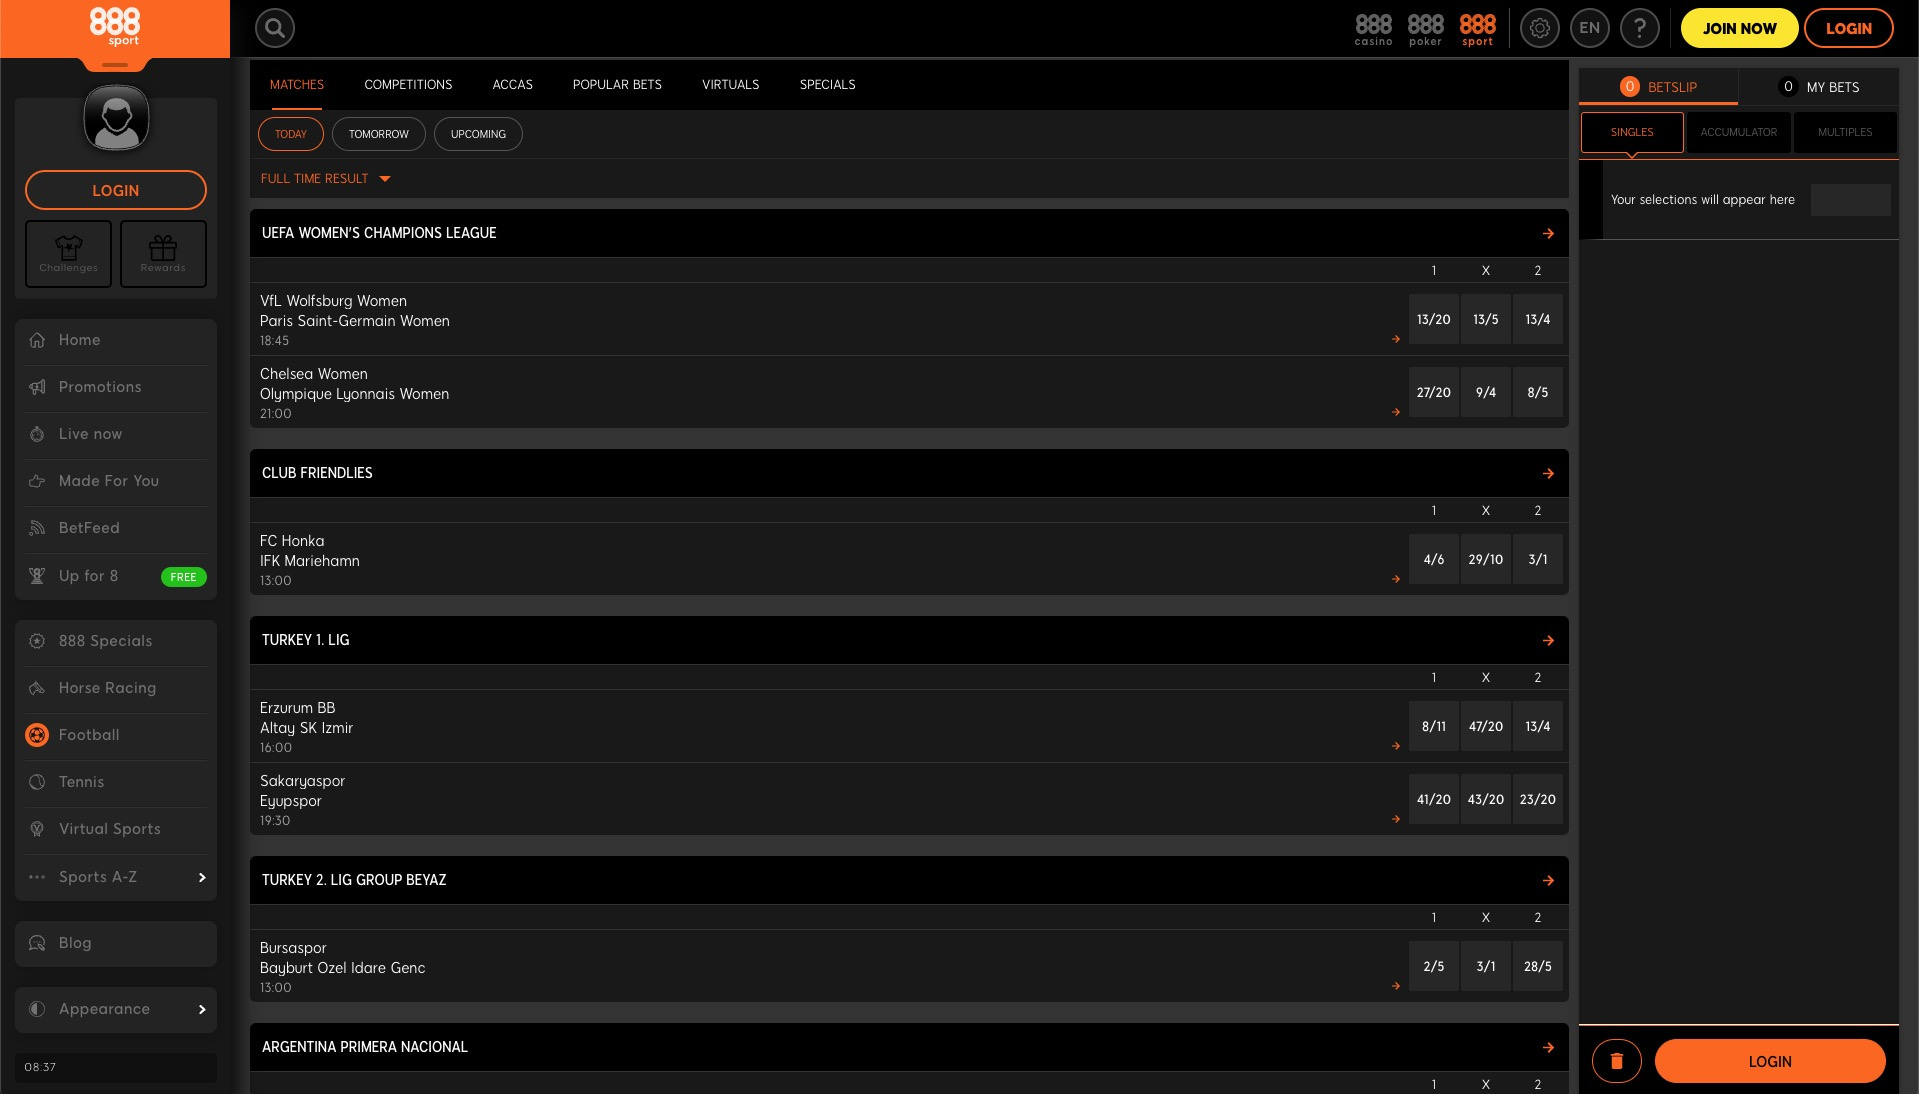Image resolution: width=1919 pixels, height=1094 pixels.
Task: Open Horse Racing in sidebar
Action: coord(107,688)
